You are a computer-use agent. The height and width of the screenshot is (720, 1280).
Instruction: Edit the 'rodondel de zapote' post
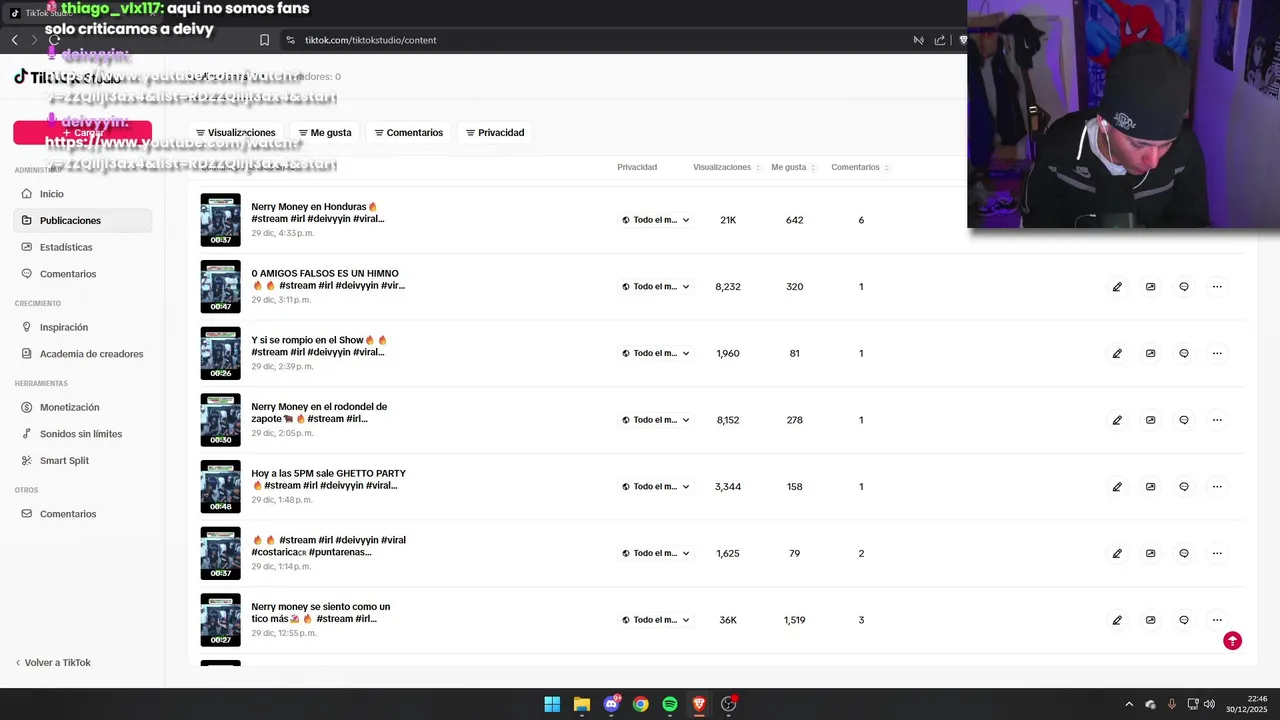(1117, 420)
